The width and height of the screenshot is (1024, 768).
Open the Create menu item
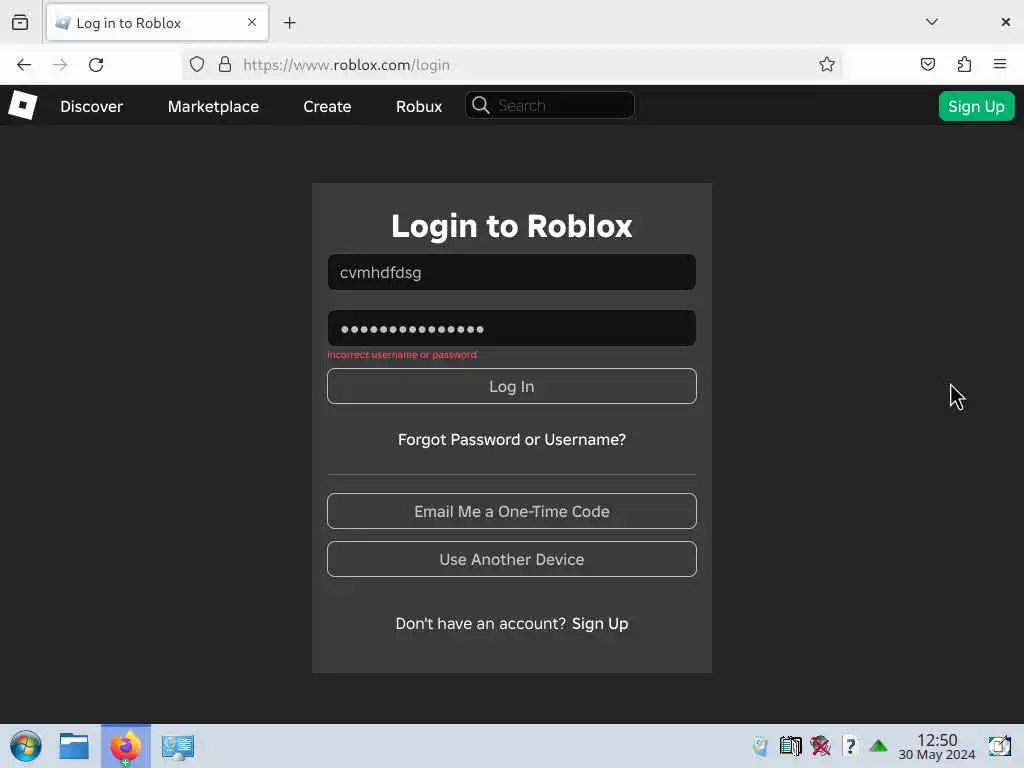[327, 106]
